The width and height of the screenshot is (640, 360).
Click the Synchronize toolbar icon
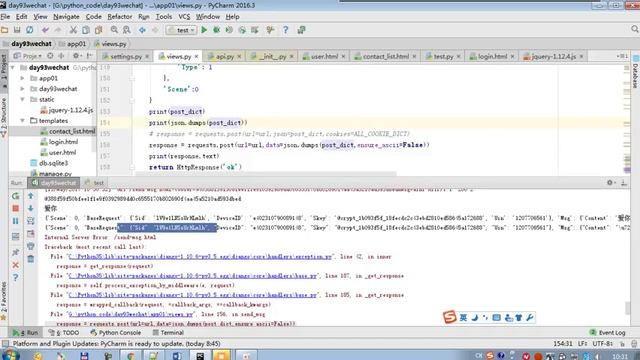click(30, 30)
